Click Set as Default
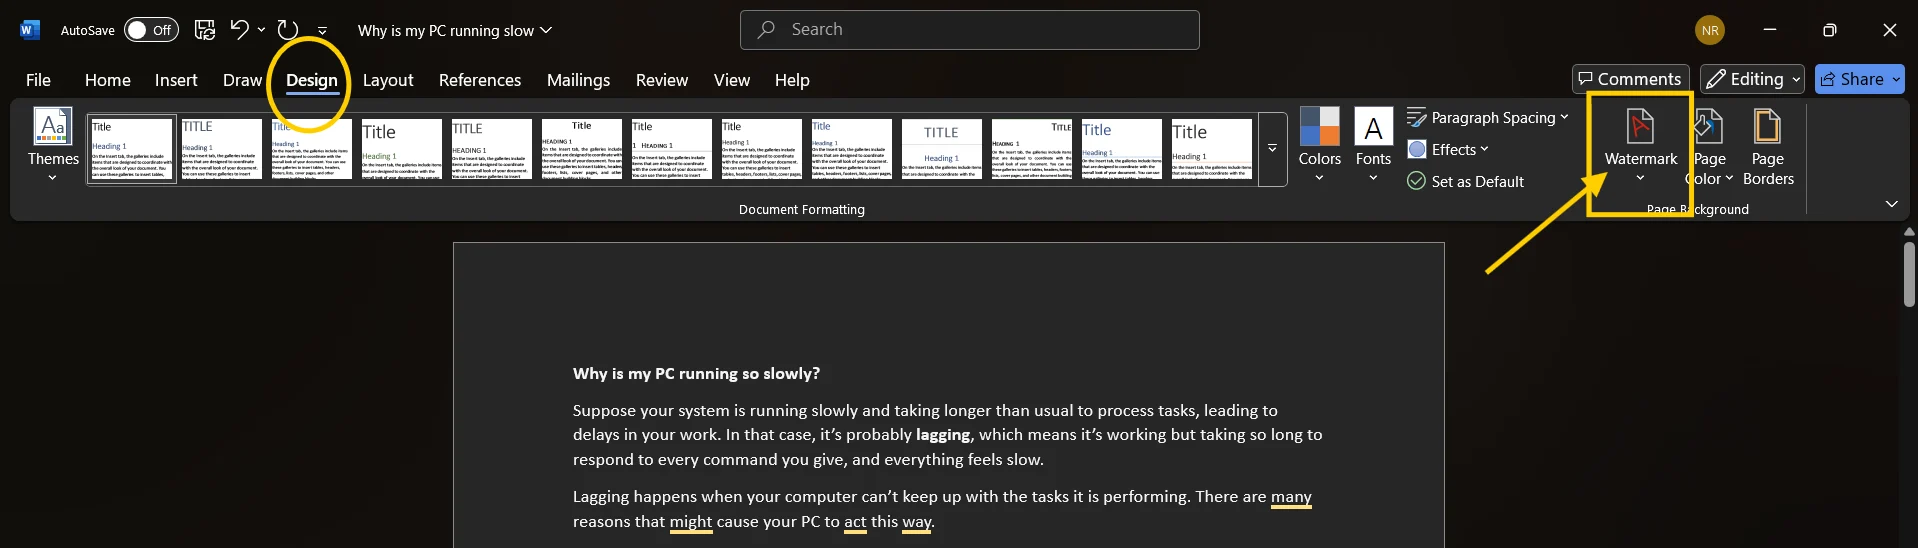Viewport: 1918px width, 548px height. point(1465,182)
